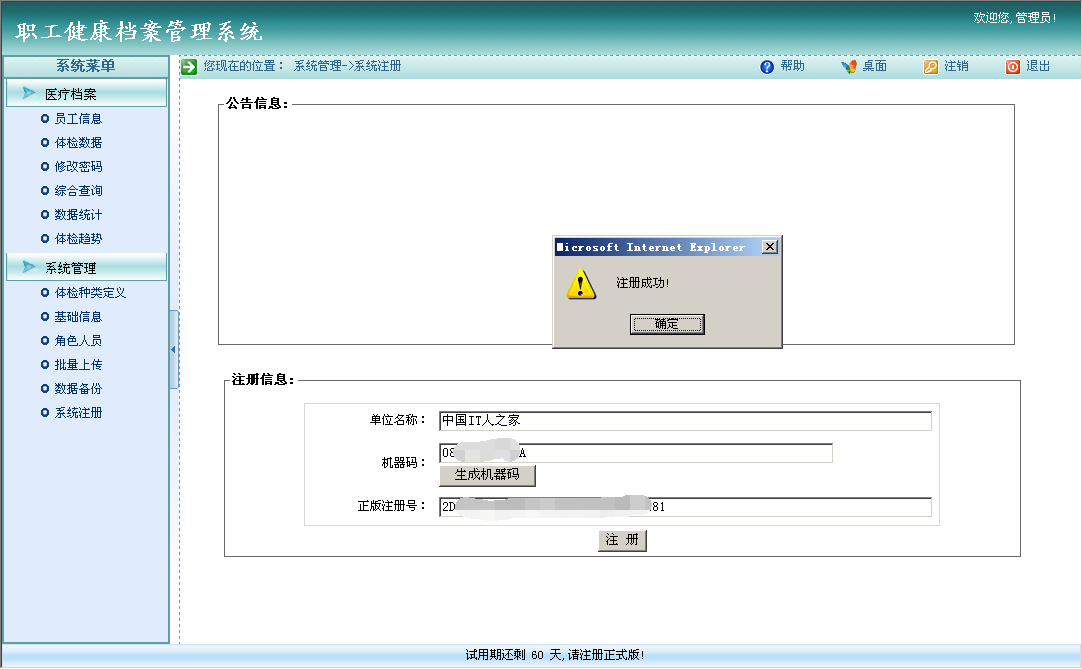Click the yellow warning icon in dialog

(x=581, y=284)
